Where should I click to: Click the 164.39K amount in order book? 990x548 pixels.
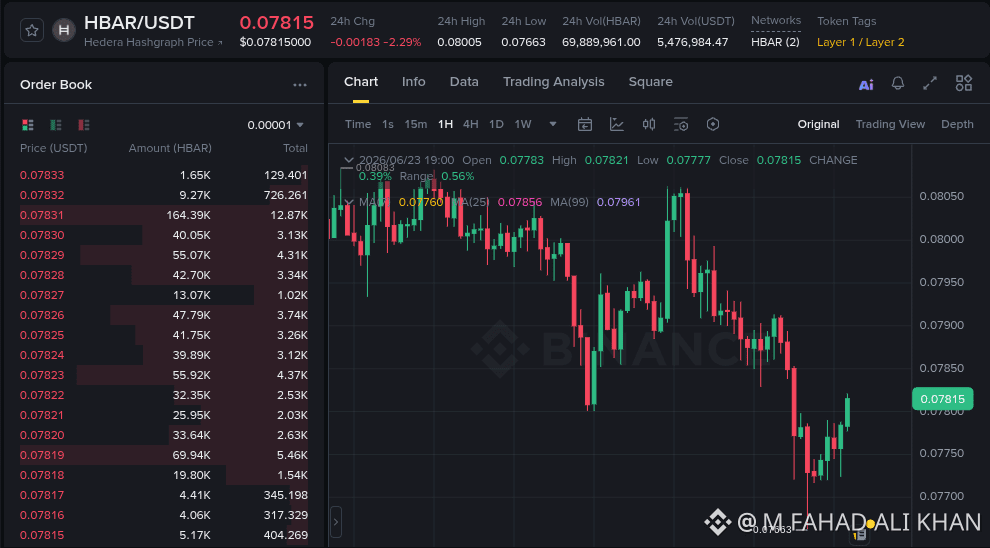(188, 215)
